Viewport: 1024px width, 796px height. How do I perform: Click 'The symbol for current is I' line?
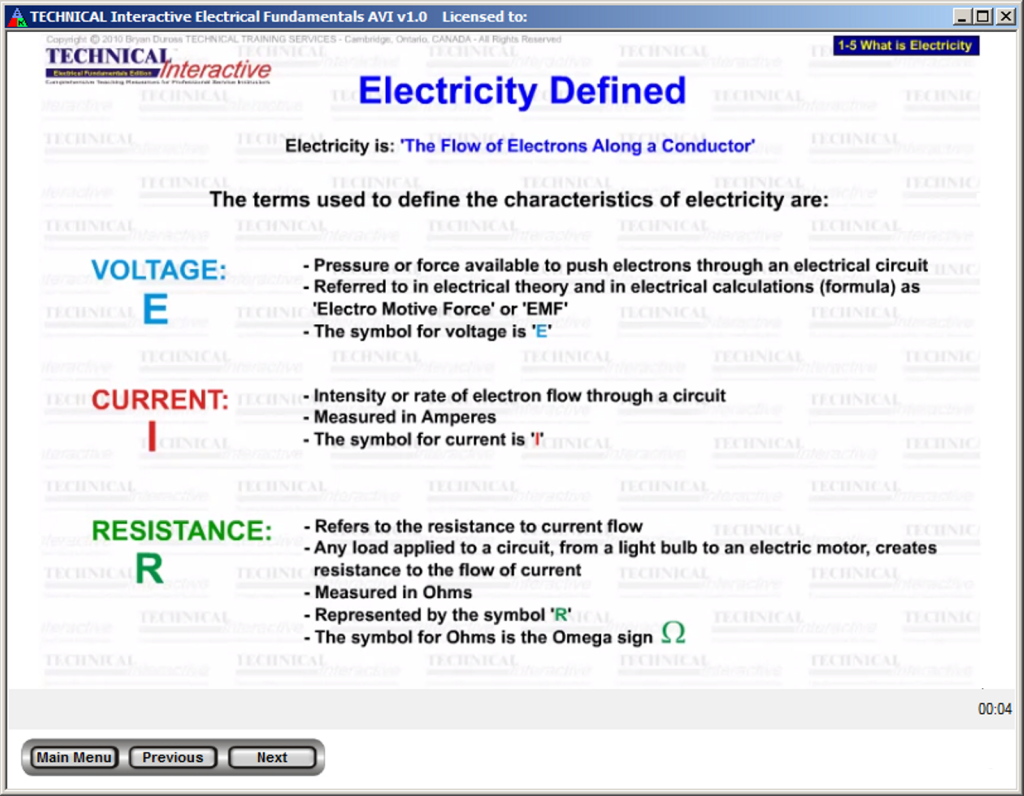point(423,439)
